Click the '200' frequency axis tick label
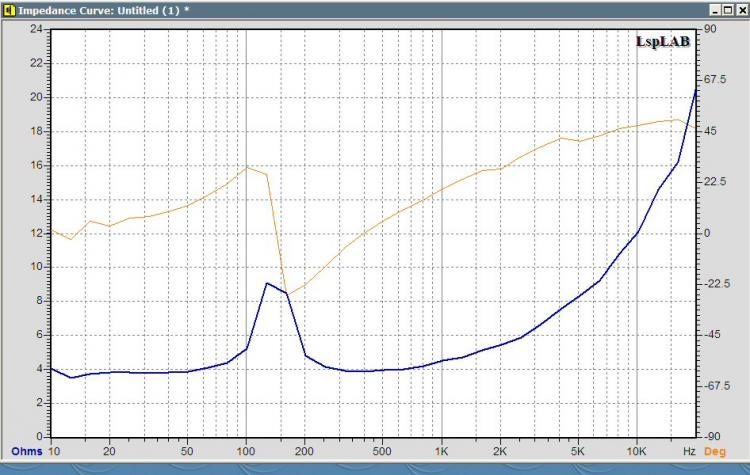 click(x=304, y=451)
